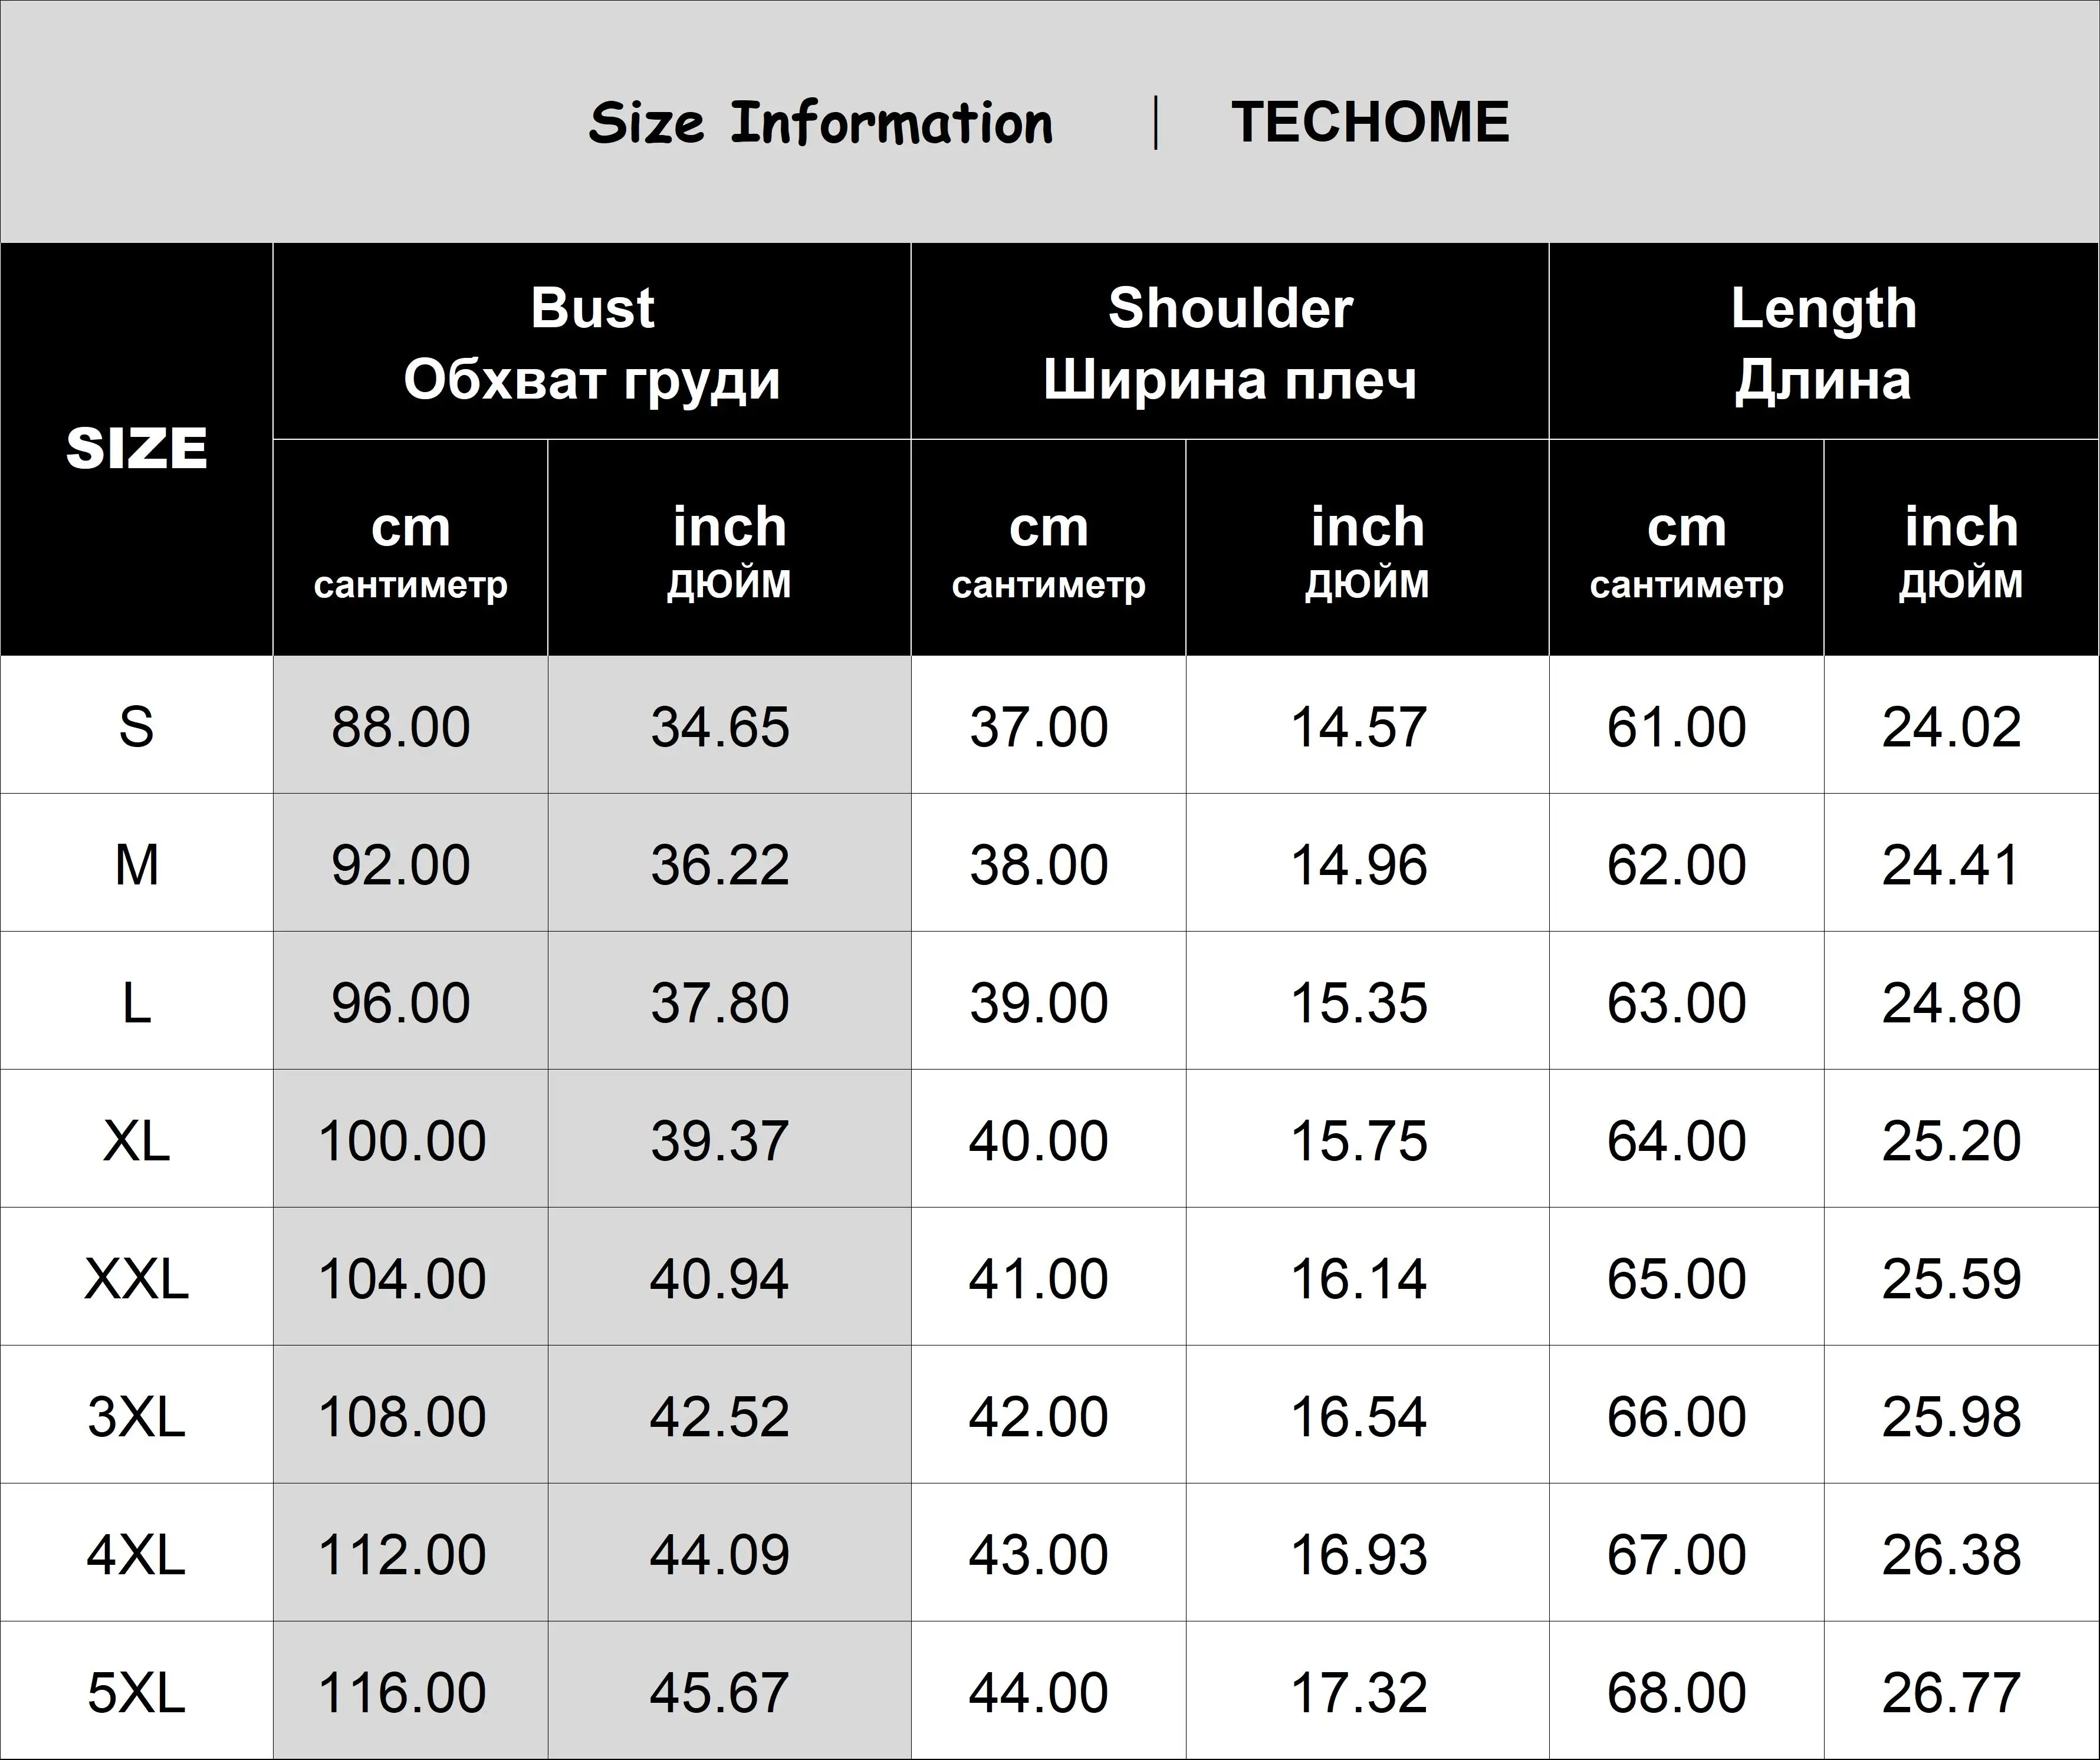Image resolution: width=2100 pixels, height=1760 pixels.
Task: Click the Shoulder column header
Action: coord(1230,343)
